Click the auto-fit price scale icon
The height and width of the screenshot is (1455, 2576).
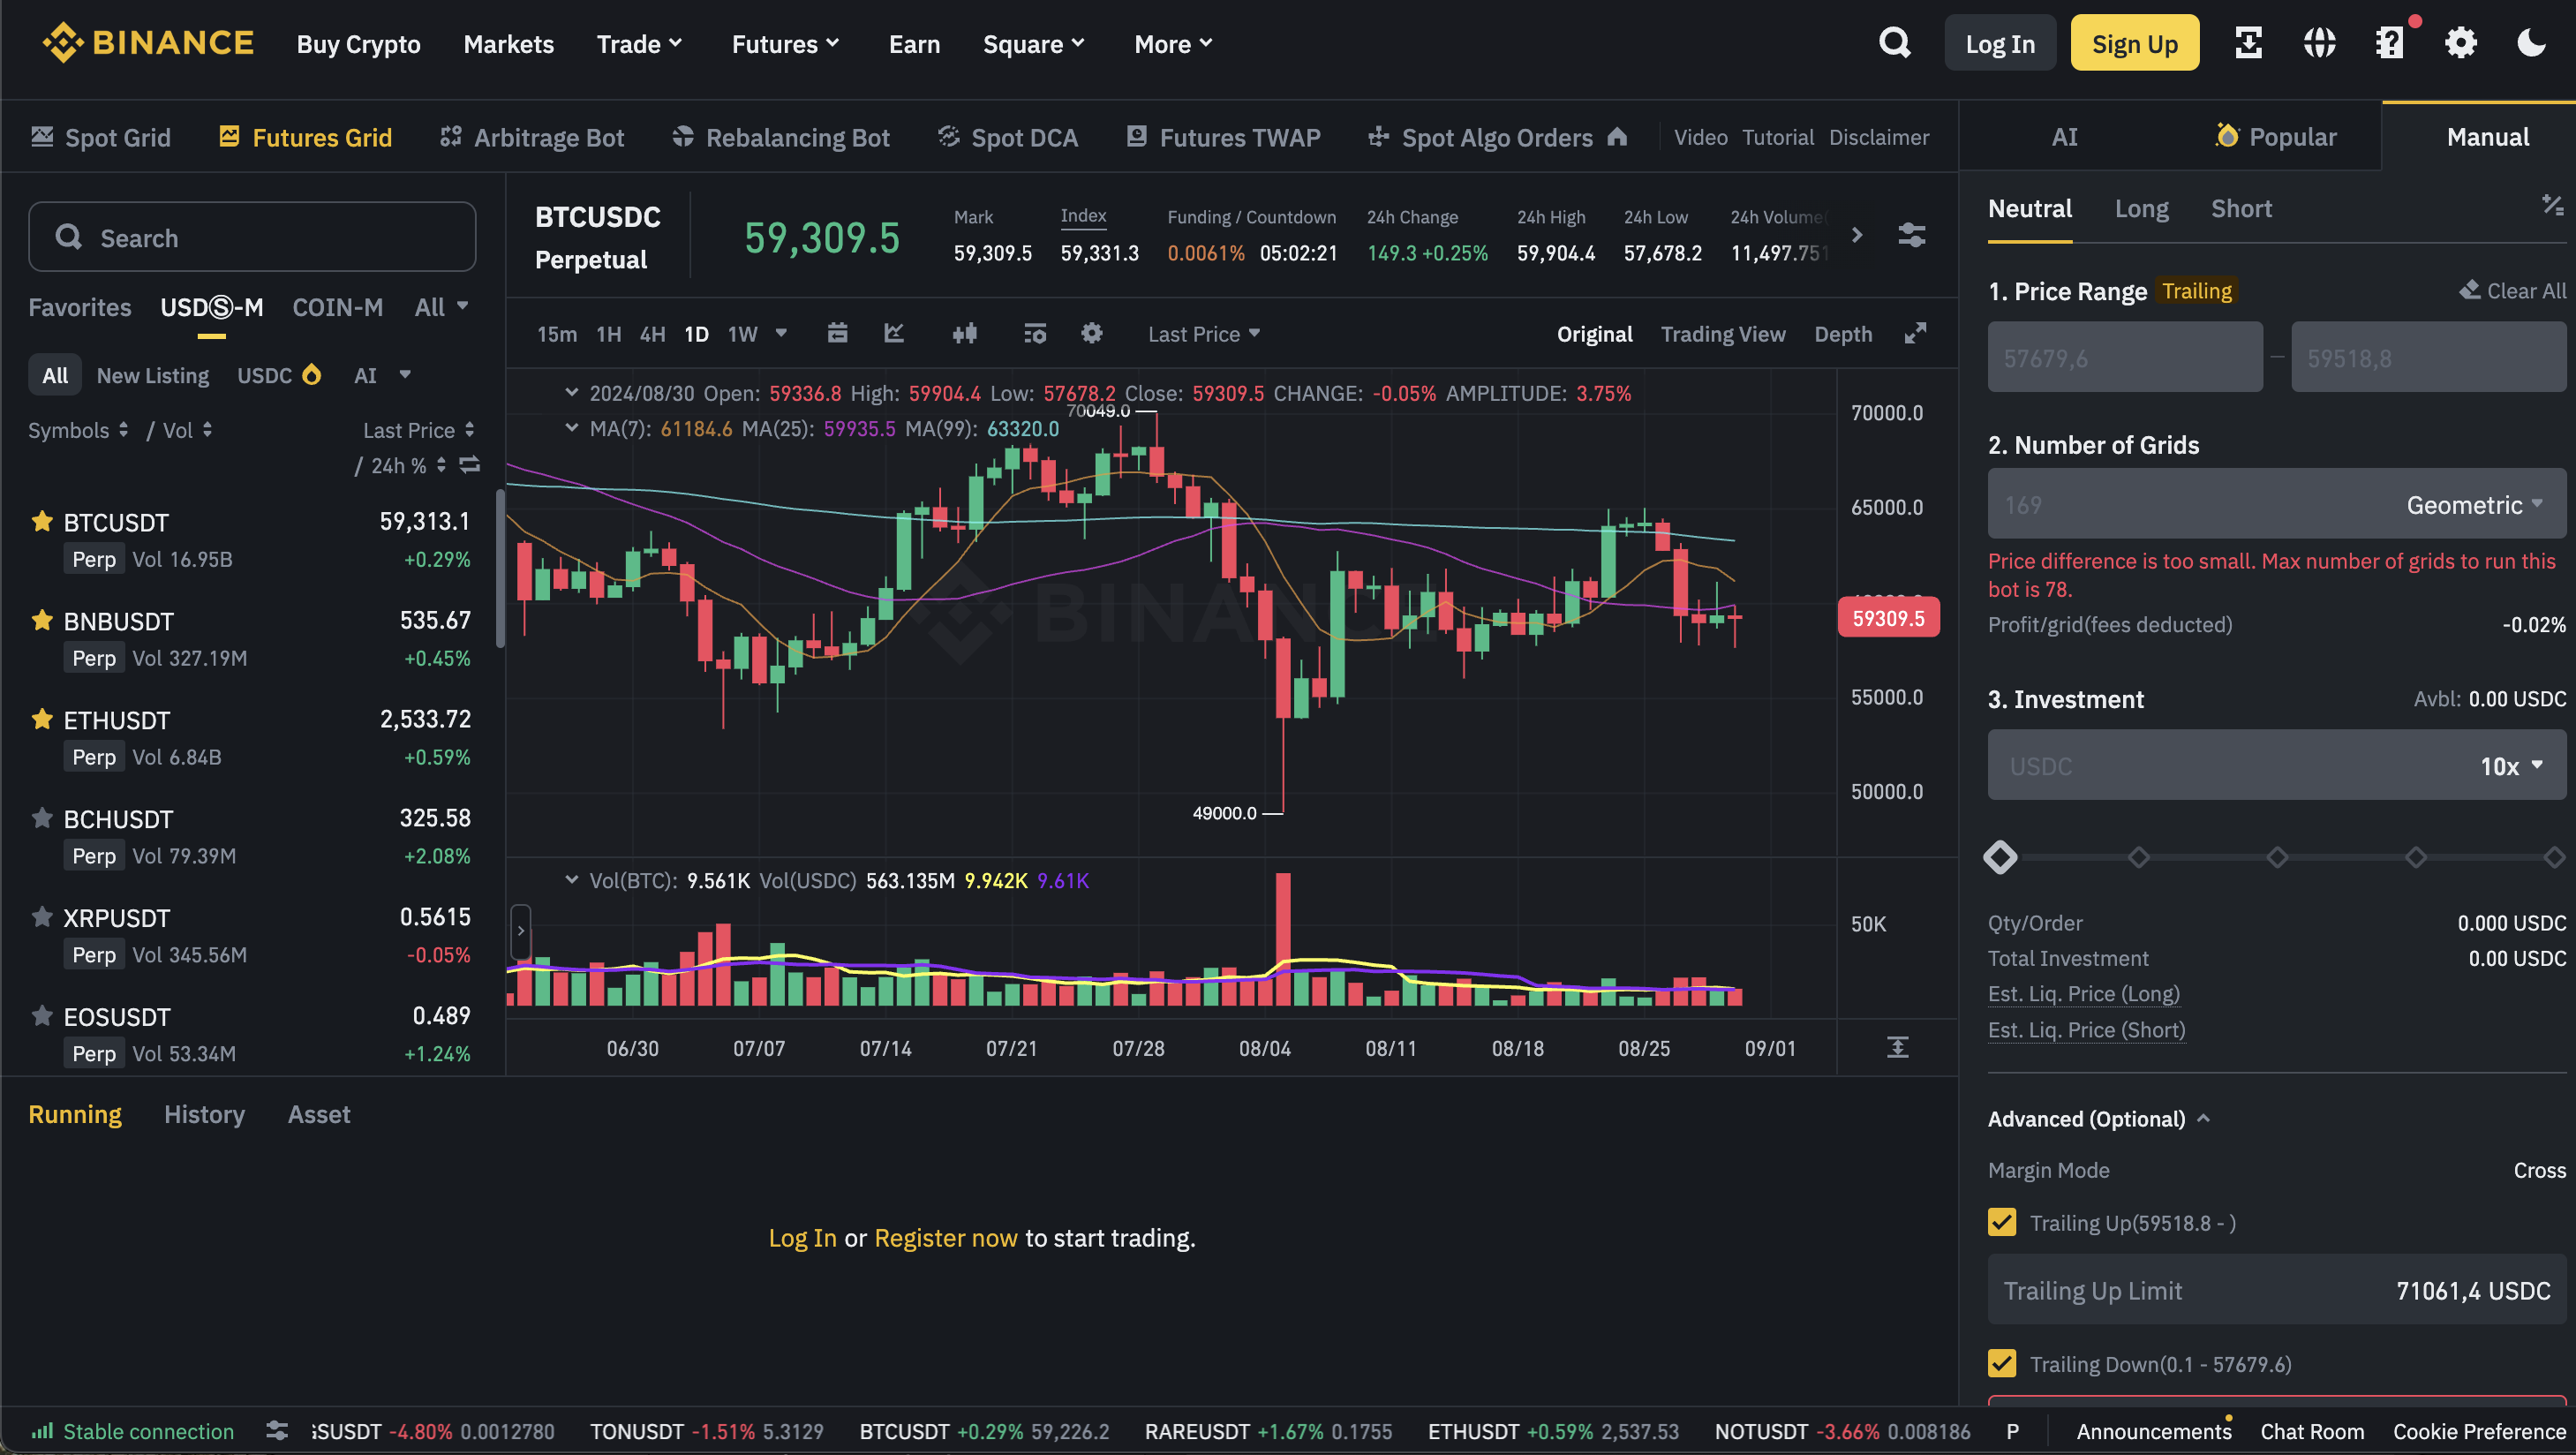[1897, 1047]
